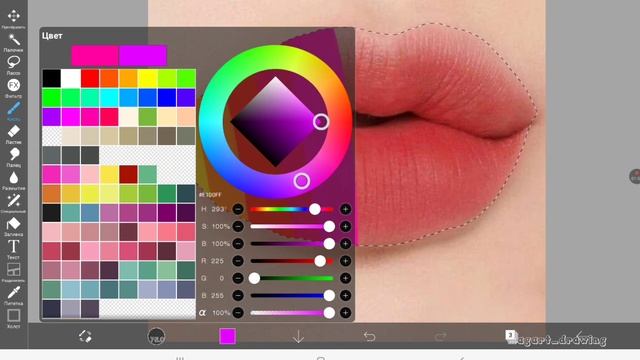Undo the last action
Image resolution: width=640 pixels, height=360 pixels.
[x=369, y=336]
